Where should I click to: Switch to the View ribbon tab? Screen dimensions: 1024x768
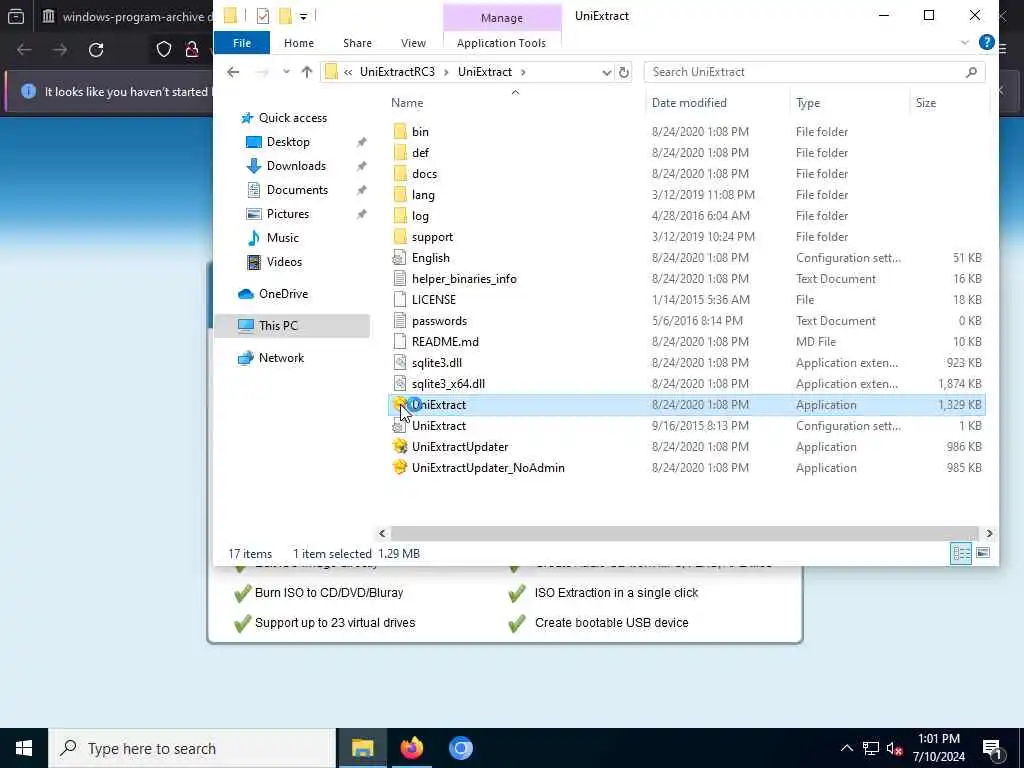click(413, 42)
